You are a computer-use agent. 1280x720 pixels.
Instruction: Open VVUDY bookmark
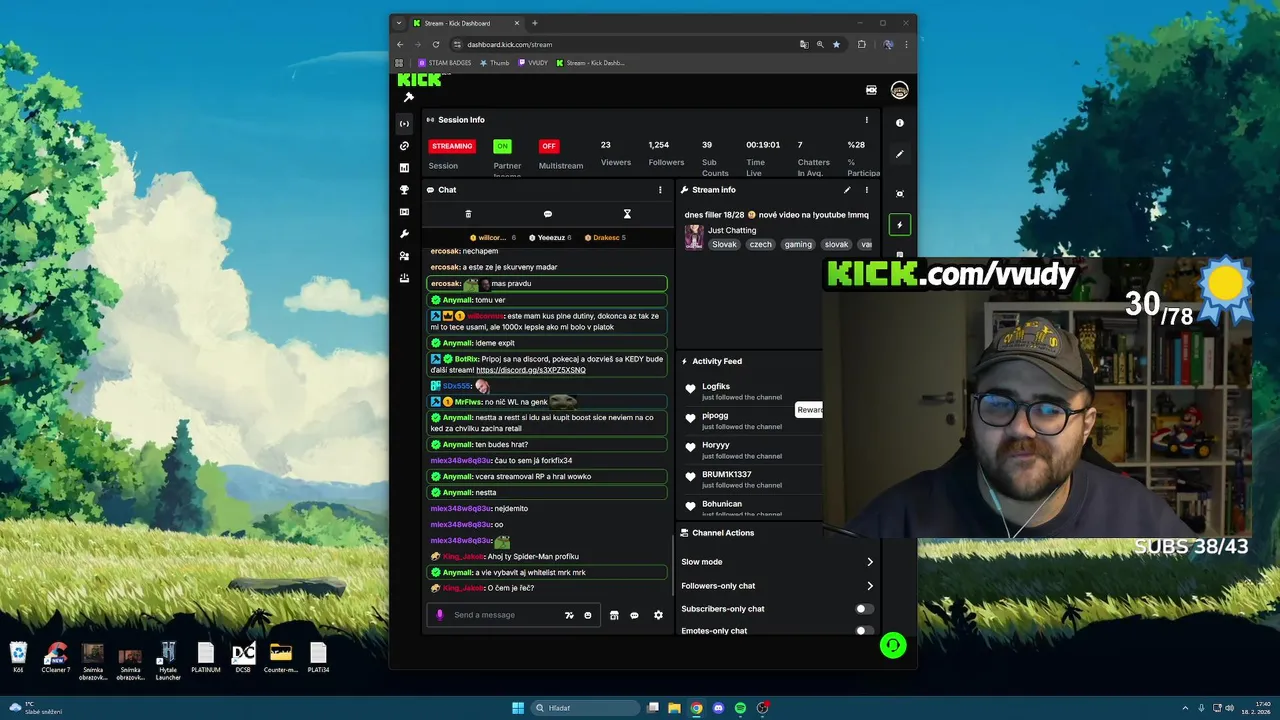533,63
